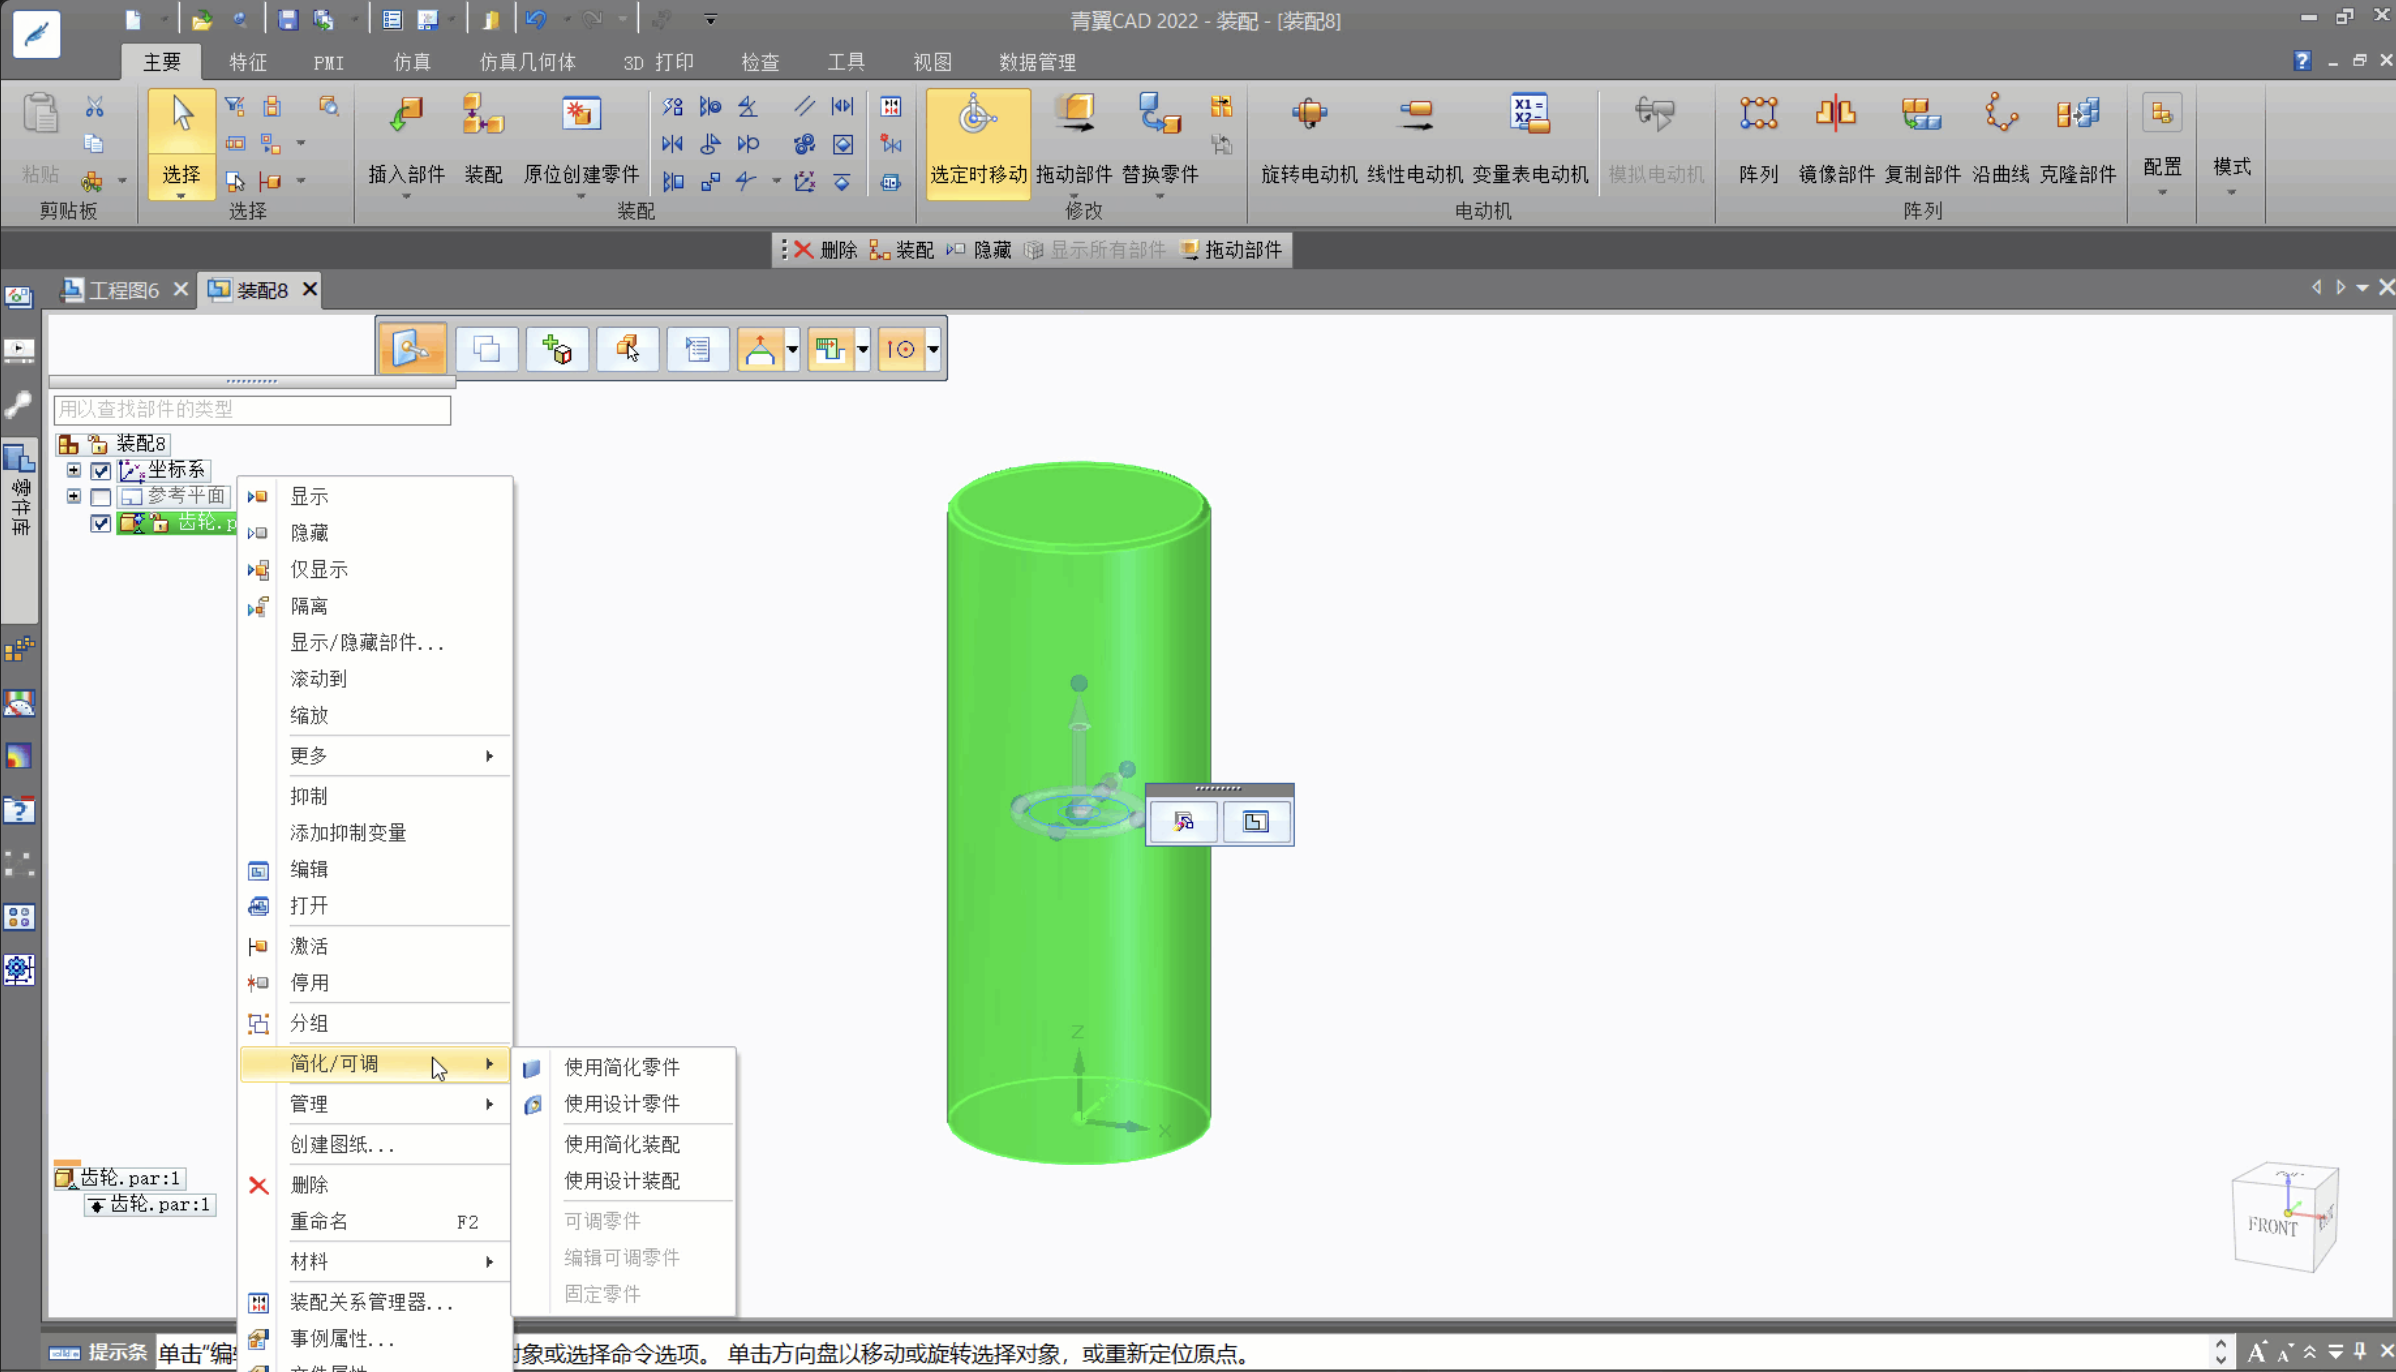Switch to the 工程图6 document tab
2396x1372 pixels.
coord(124,290)
